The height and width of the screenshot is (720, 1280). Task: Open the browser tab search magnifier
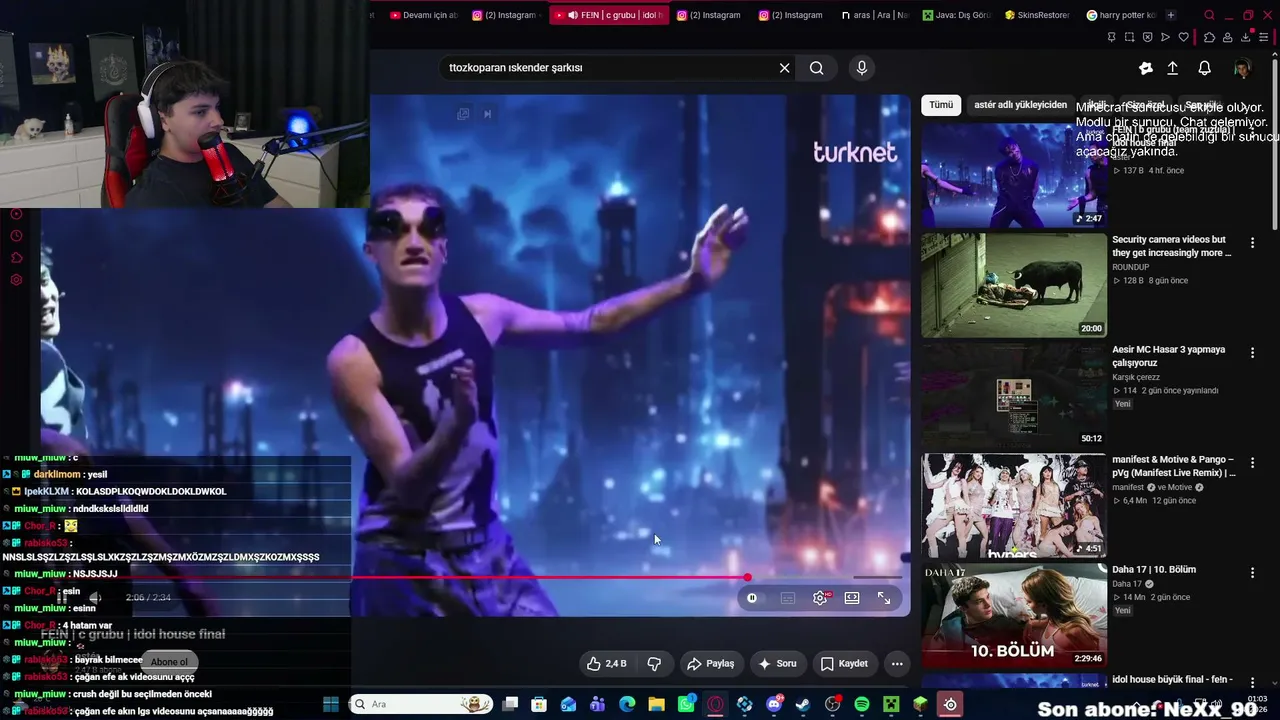1210,15
